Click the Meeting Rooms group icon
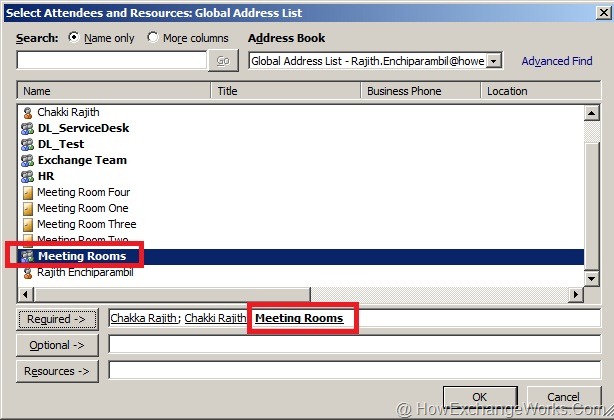Viewport: 614px width, 420px height. [x=27, y=256]
